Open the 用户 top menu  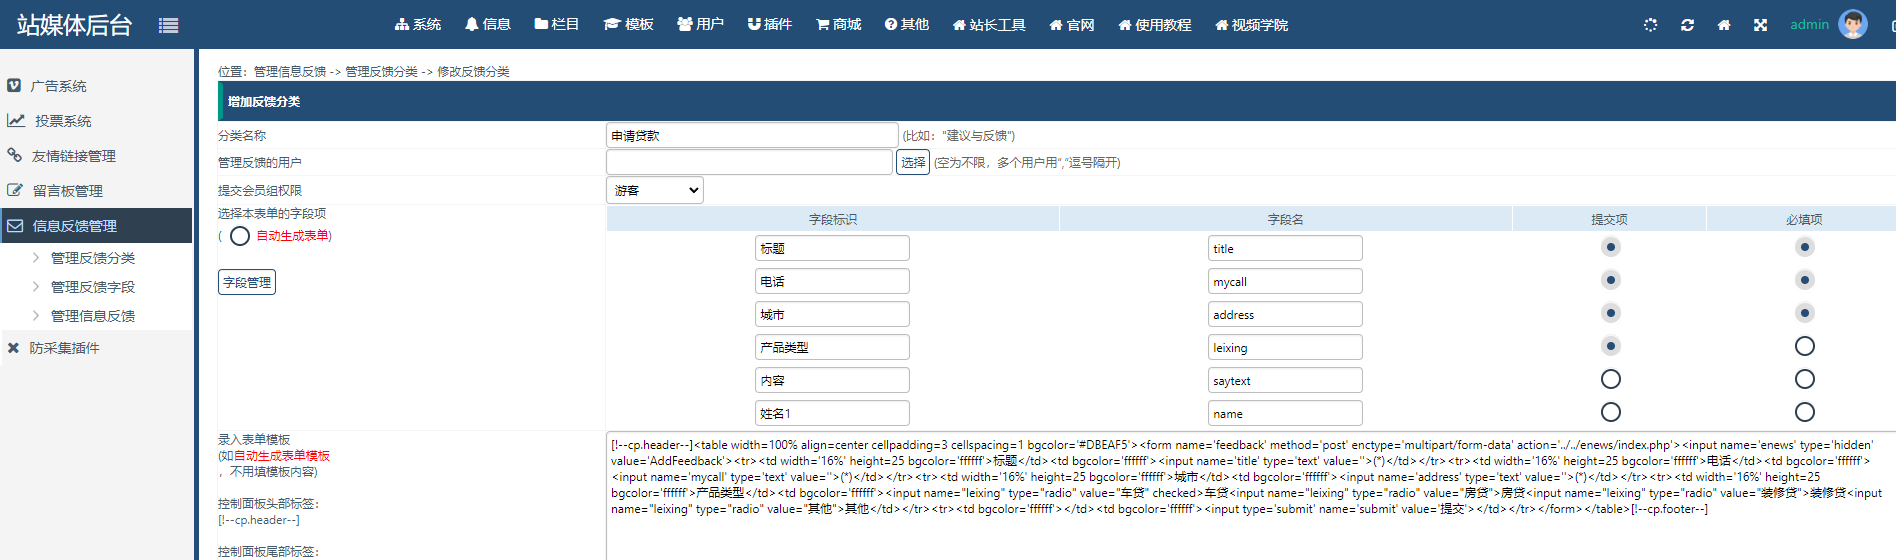point(700,24)
